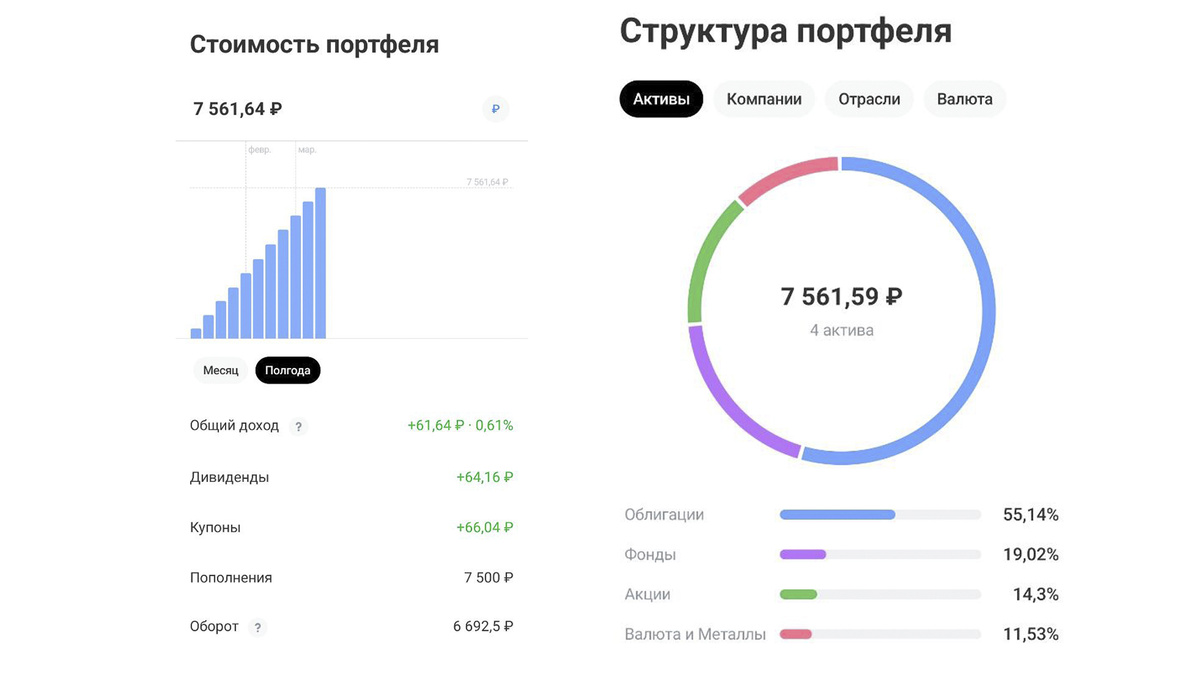The image size is (1200, 675).
Task: Open the help icon next to Оборот
Action: [257, 627]
